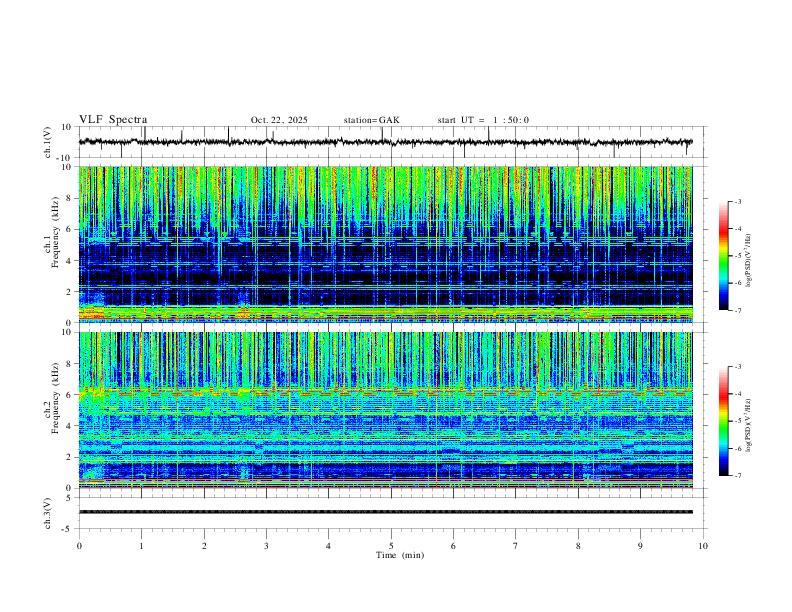Click the "-5" tick on ch.2 colorbar
This screenshot has height=612, width=792.
[738, 421]
